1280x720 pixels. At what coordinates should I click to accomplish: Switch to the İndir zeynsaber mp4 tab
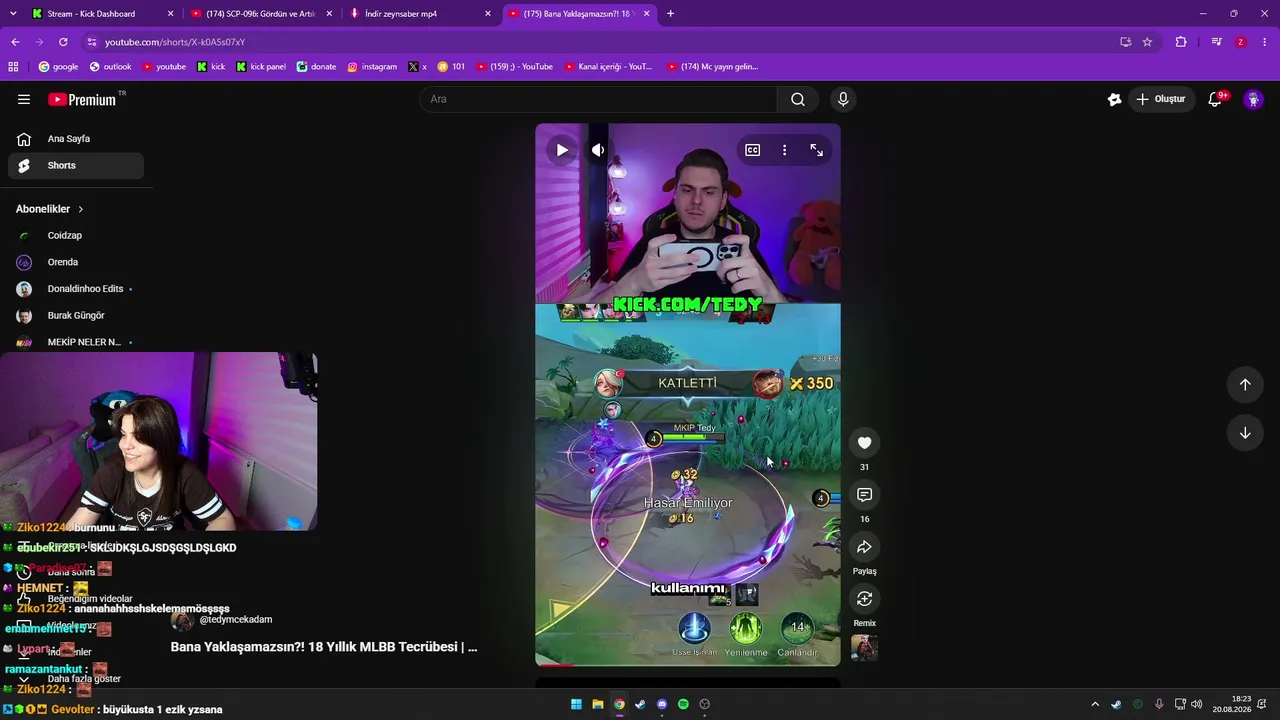click(x=421, y=14)
